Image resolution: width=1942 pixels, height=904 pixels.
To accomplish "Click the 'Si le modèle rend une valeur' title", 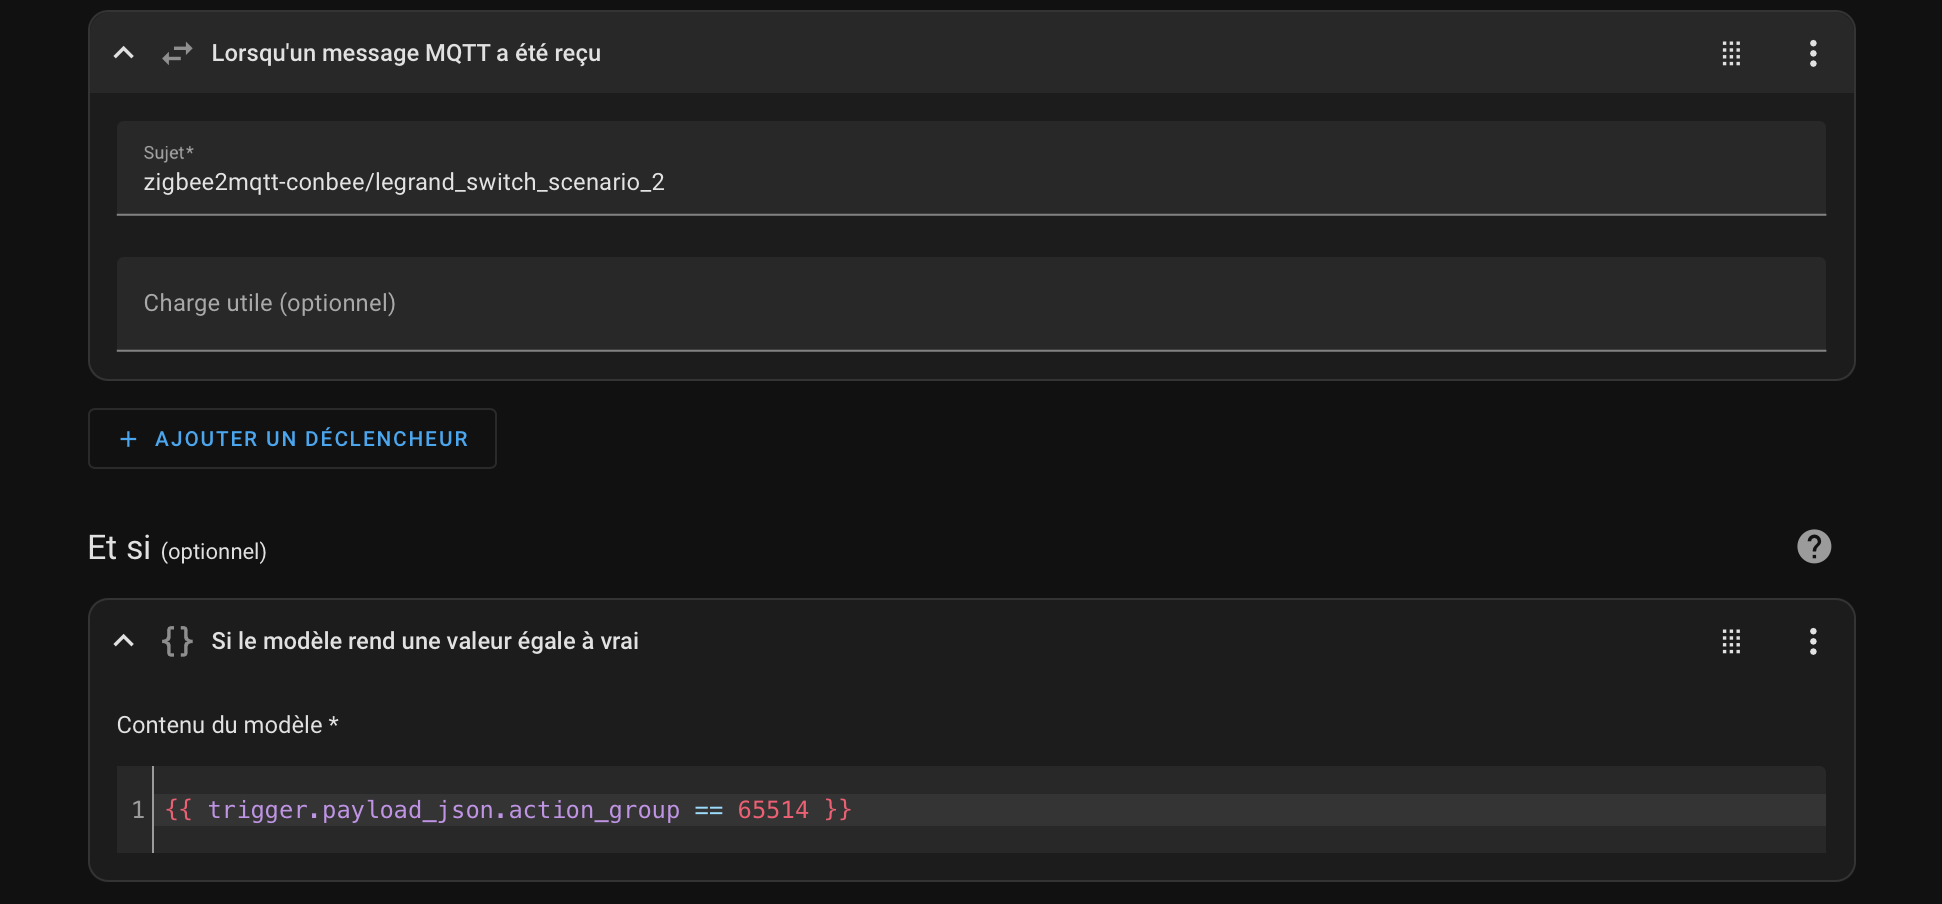I will pos(424,641).
